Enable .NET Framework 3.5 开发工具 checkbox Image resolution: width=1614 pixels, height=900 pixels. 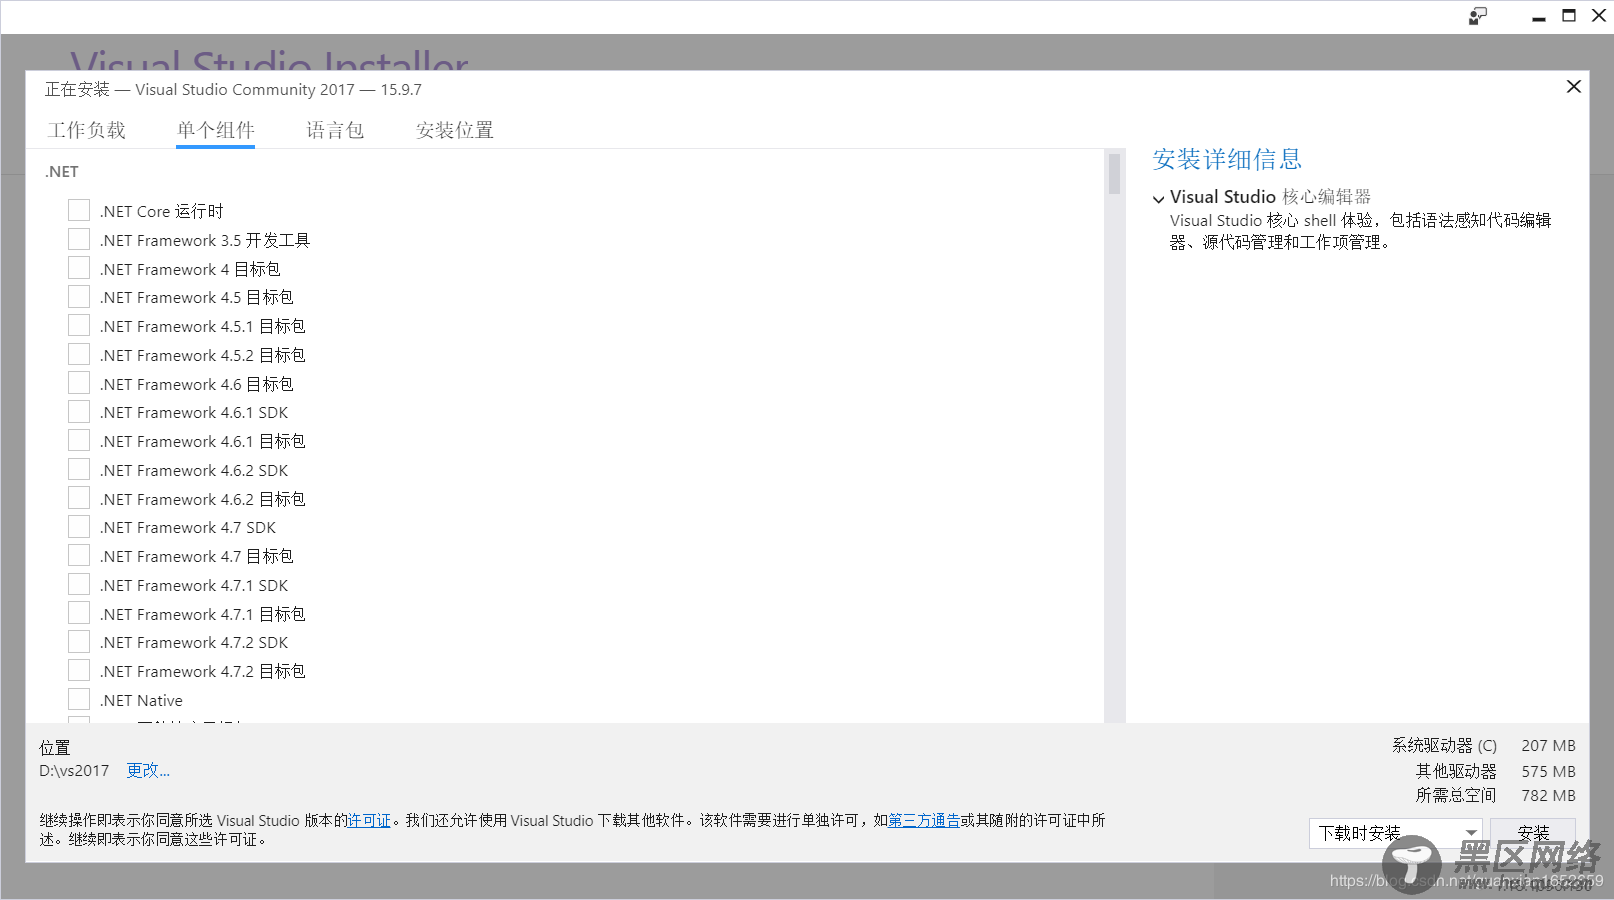coord(79,239)
